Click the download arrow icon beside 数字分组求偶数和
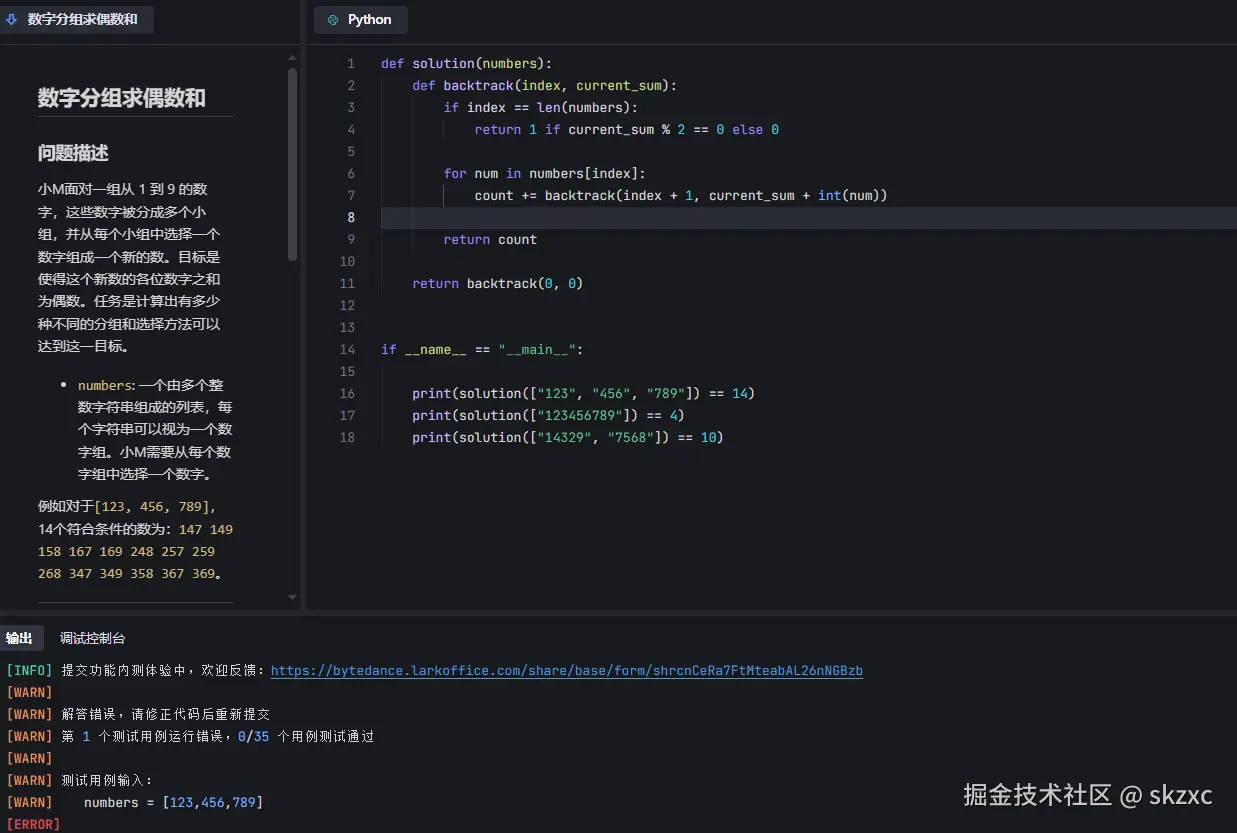The image size is (1237, 833). point(12,19)
